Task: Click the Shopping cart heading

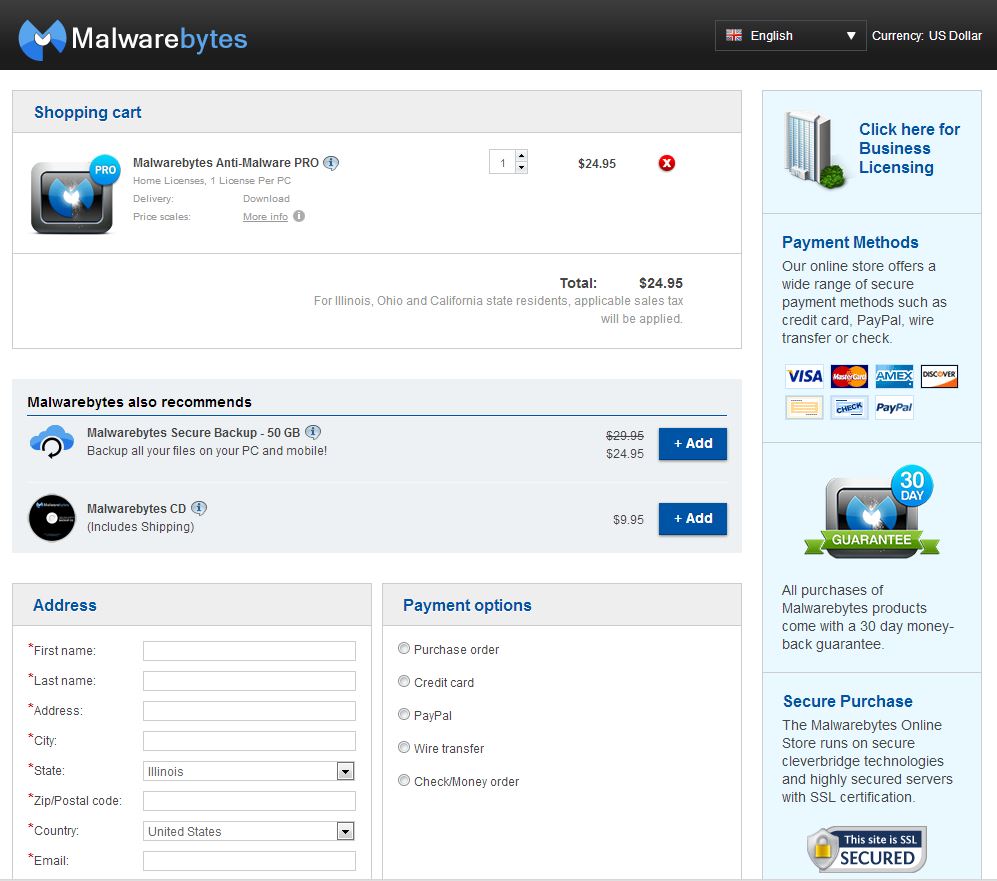Action: point(88,113)
